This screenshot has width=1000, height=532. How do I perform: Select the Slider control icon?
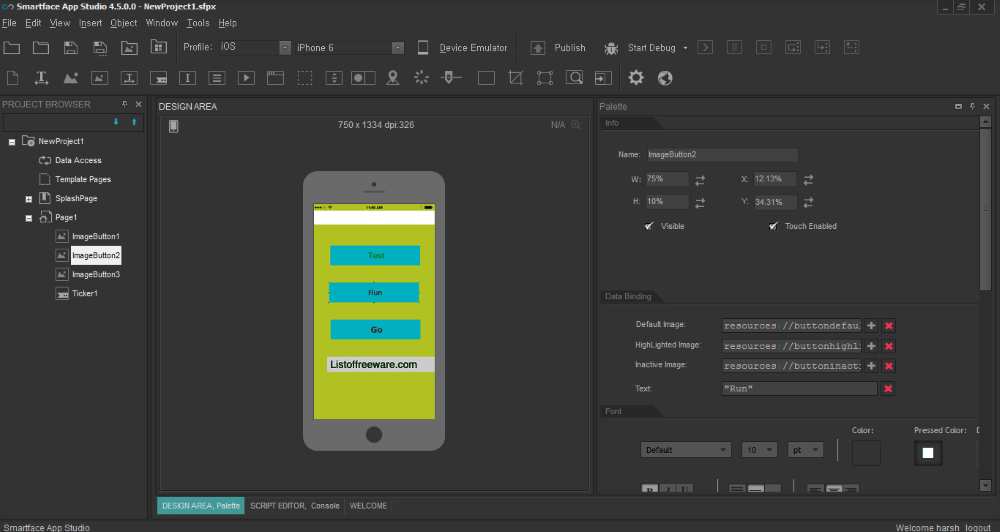point(451,78)
